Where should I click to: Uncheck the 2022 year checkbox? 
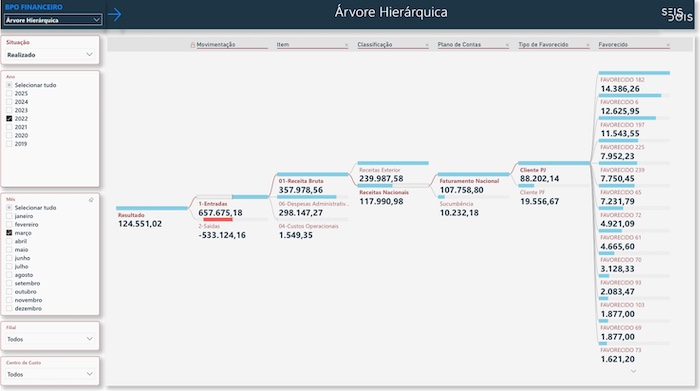(x=9, y=119)
